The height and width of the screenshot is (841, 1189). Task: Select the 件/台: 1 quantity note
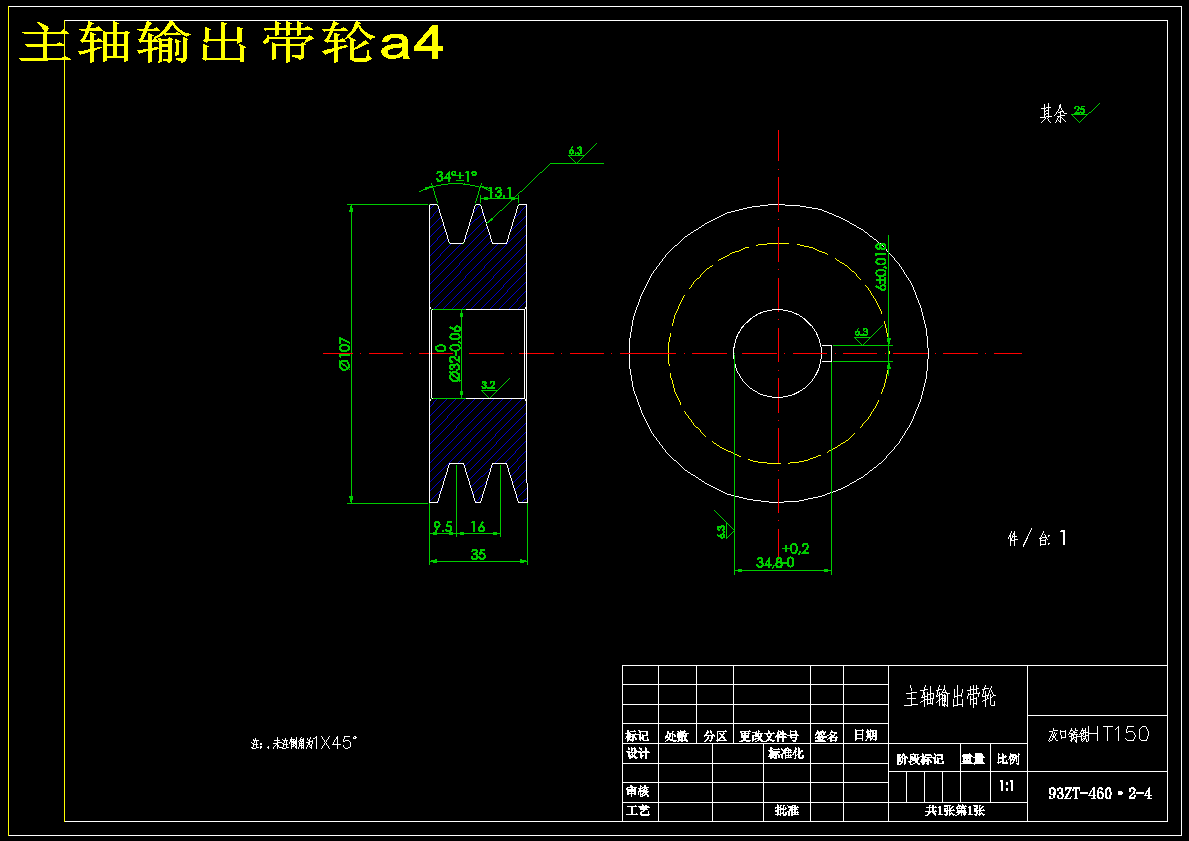click(1037, 538)
